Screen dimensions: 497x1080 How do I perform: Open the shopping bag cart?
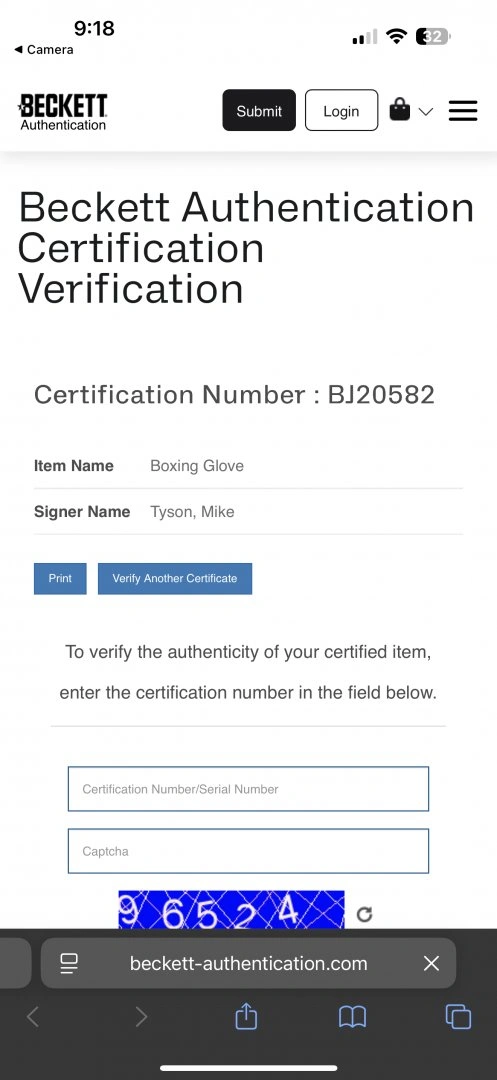coord(399,109)
